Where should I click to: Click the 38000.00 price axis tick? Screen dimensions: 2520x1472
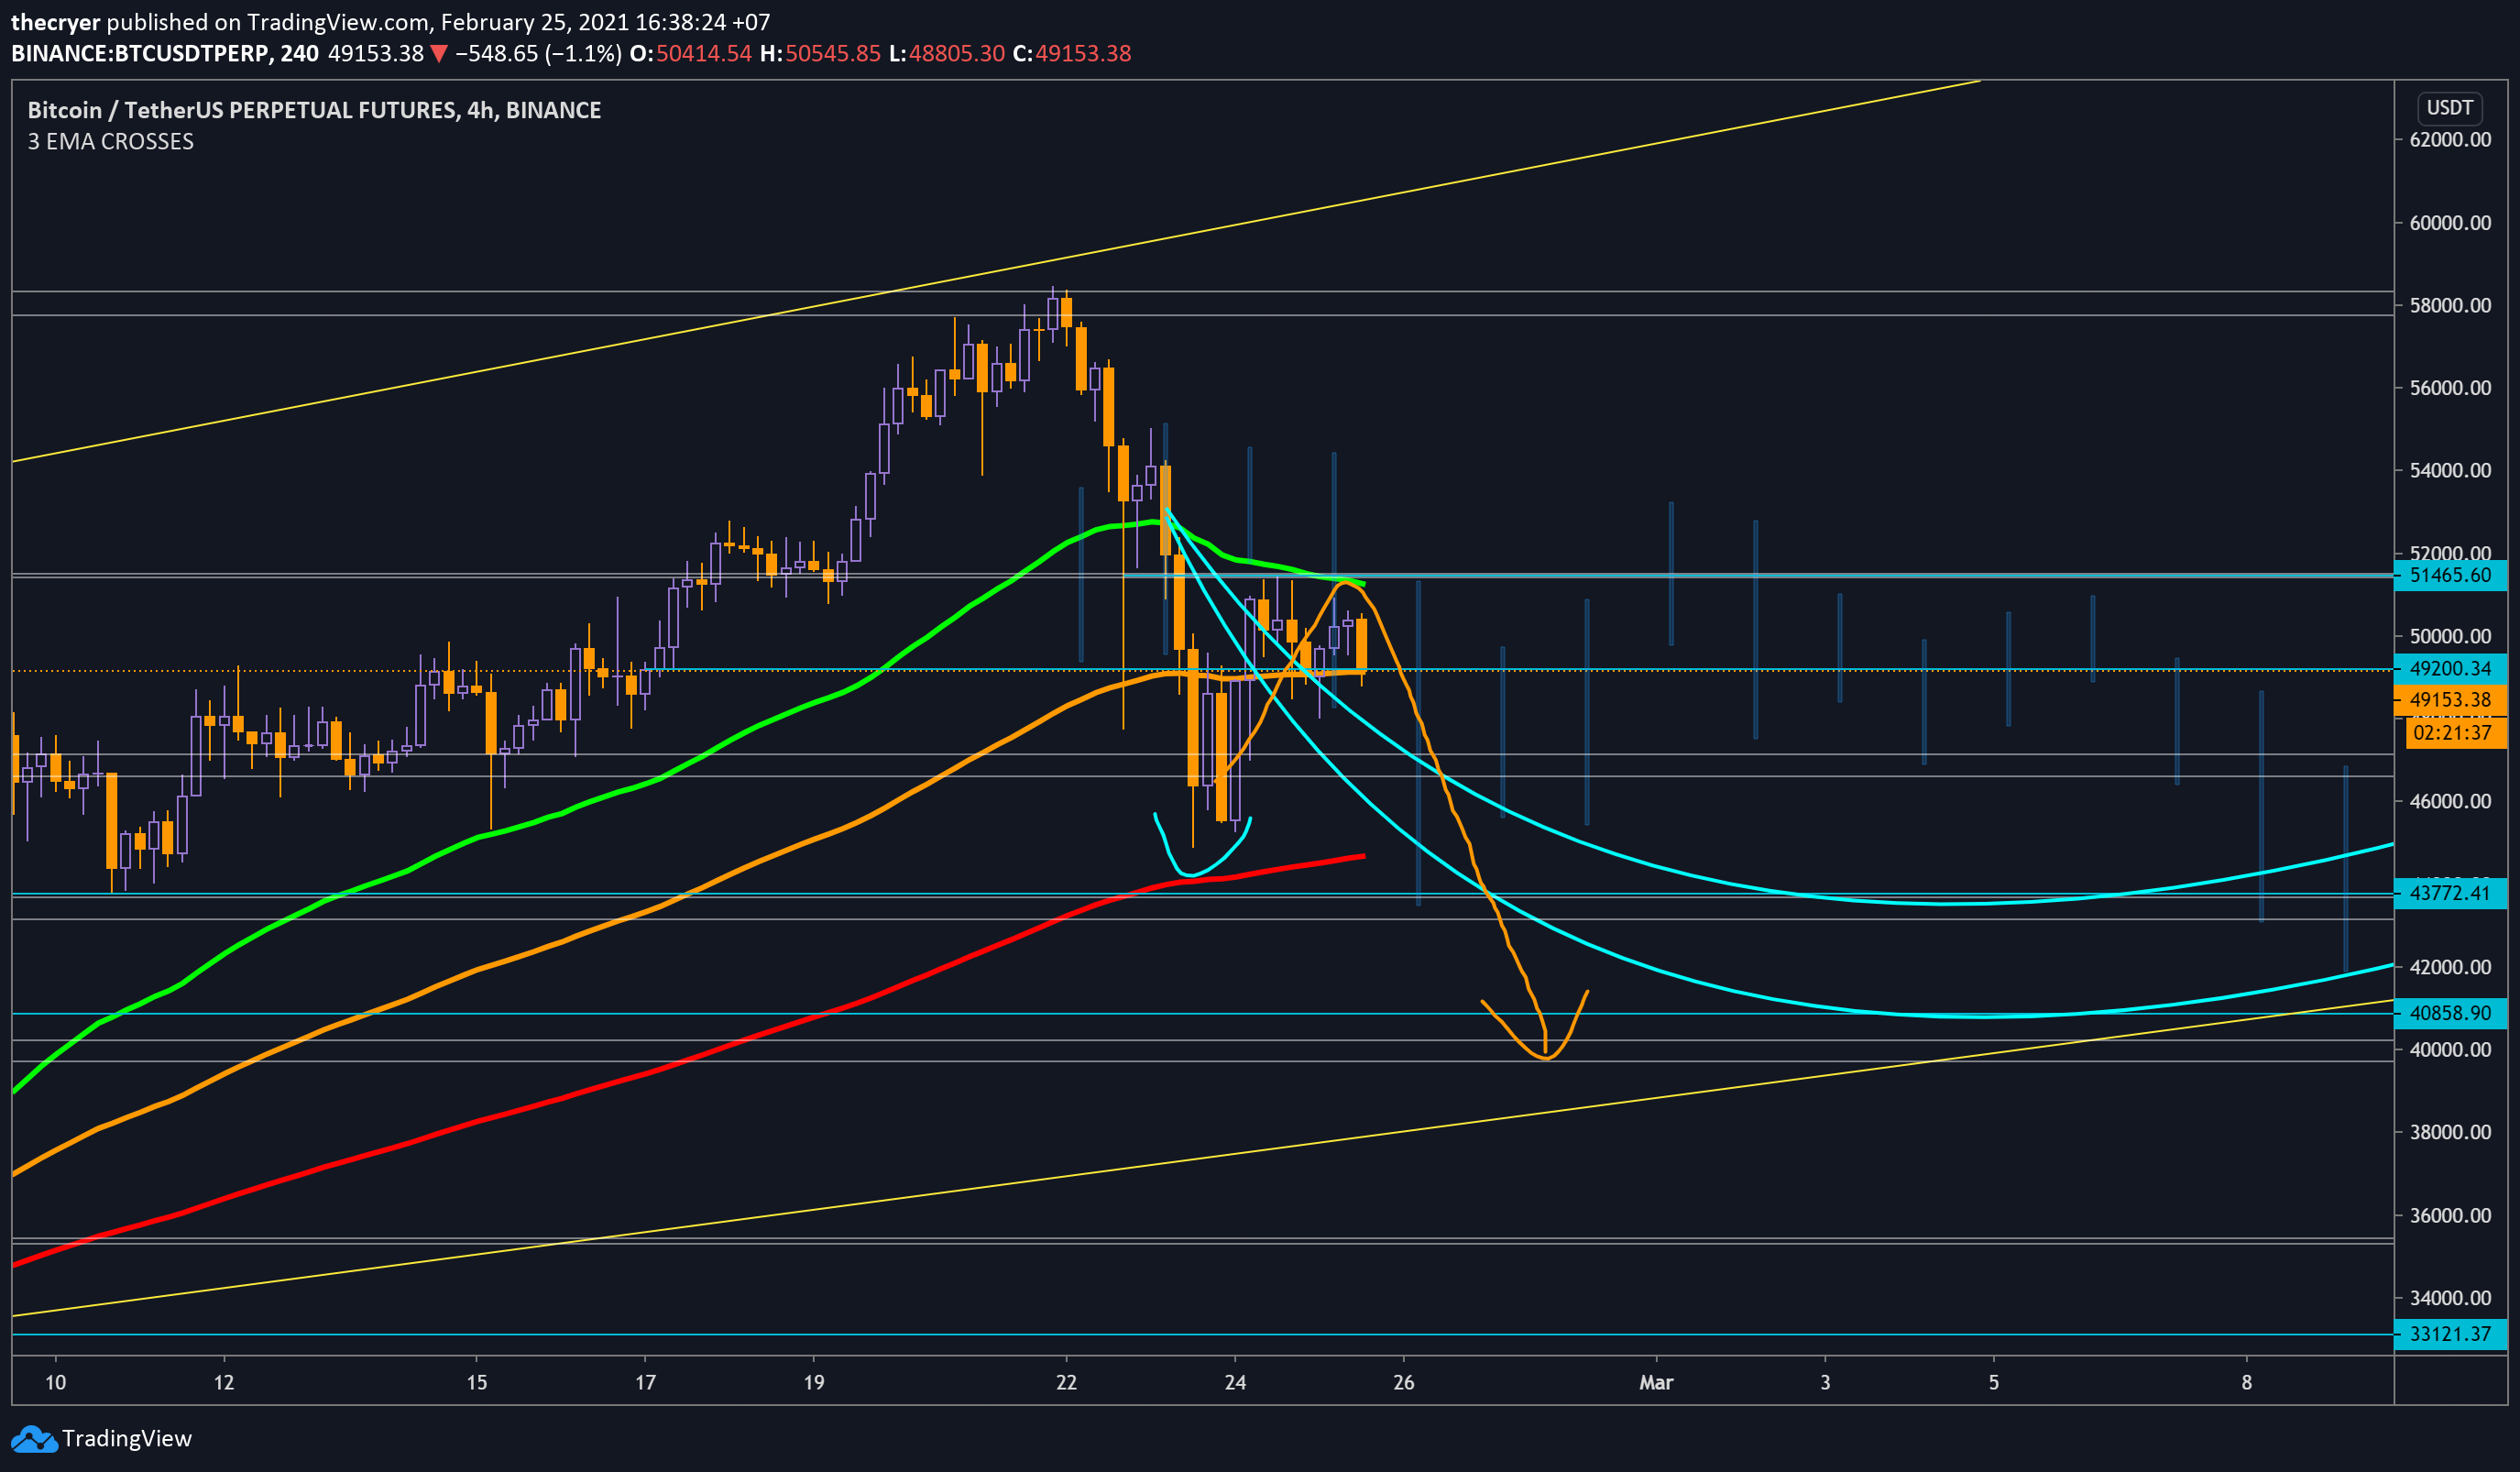click(2450, 1132)
